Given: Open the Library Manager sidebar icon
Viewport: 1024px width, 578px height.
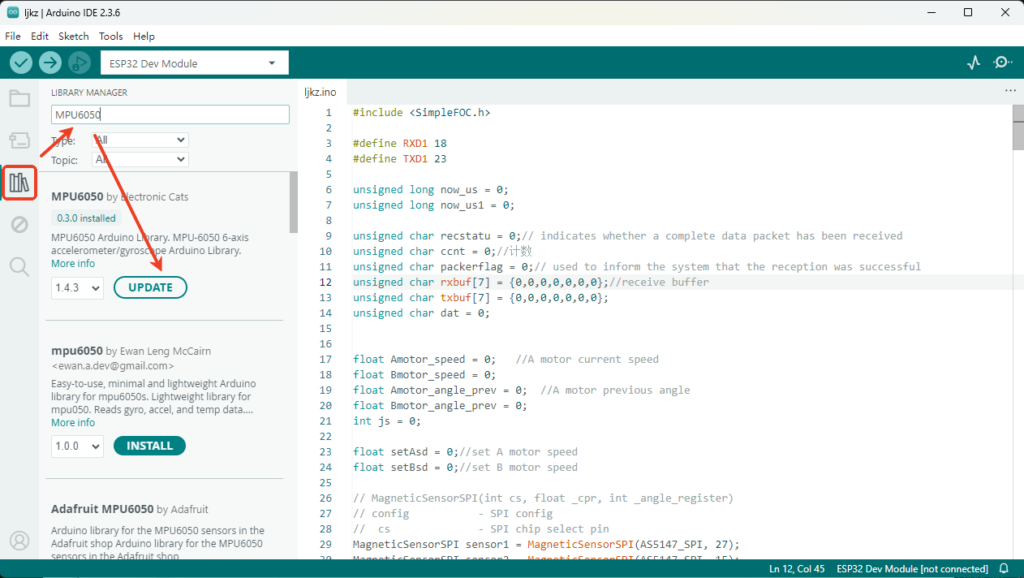Looking at the screenshot, I should click(x=19, y=182).
